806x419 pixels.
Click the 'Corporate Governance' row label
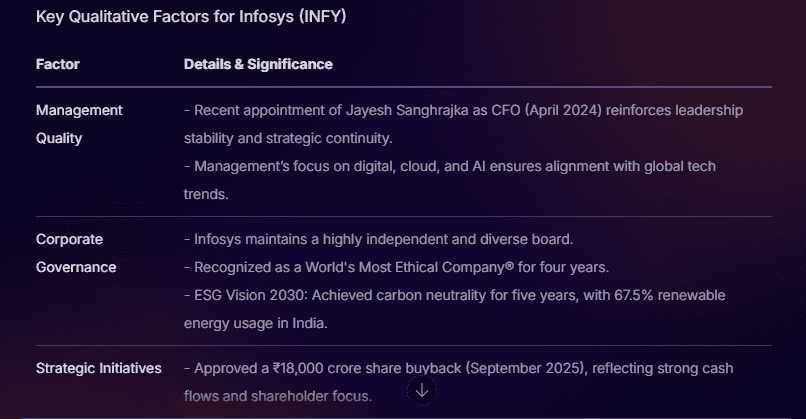point(76,253)
